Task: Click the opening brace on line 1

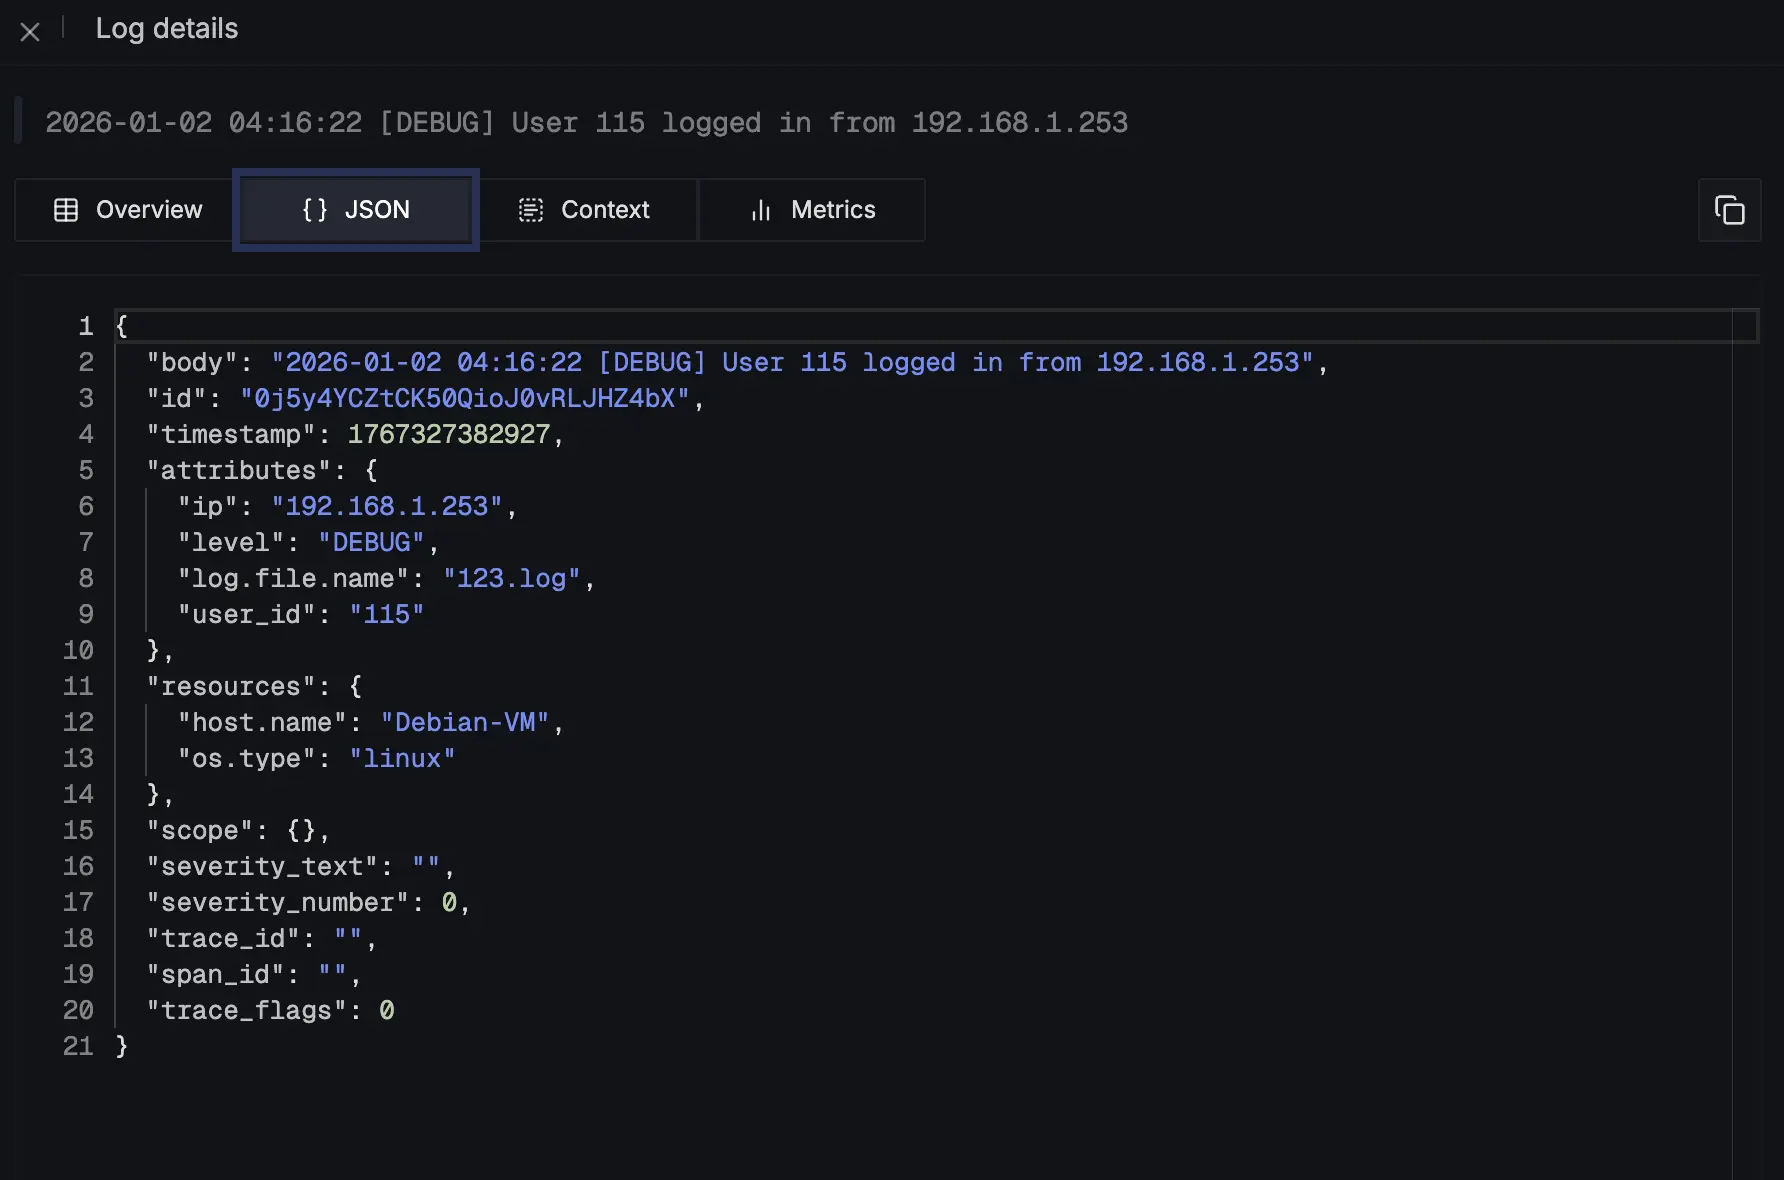Action: pyautogui.click(x=122, y=327)
